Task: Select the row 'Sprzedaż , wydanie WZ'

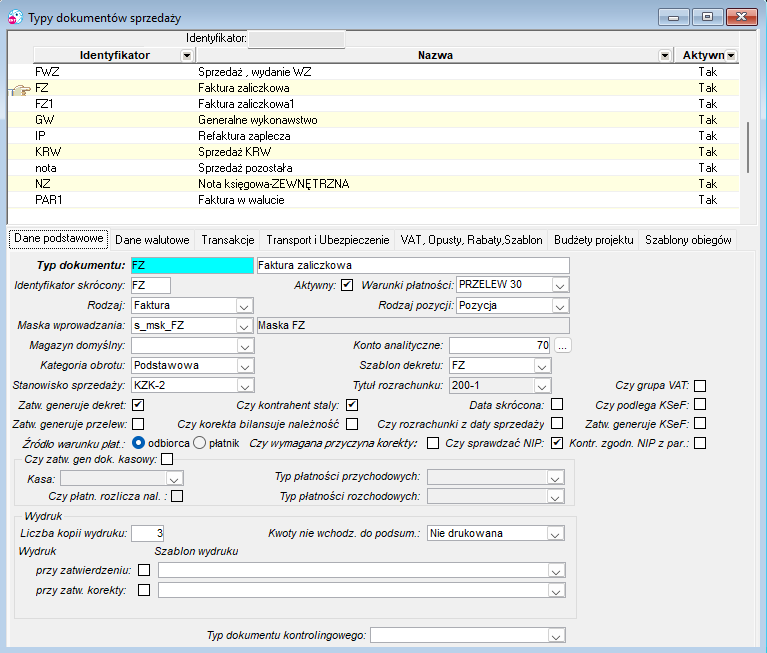Action: (x=374, y=72)
